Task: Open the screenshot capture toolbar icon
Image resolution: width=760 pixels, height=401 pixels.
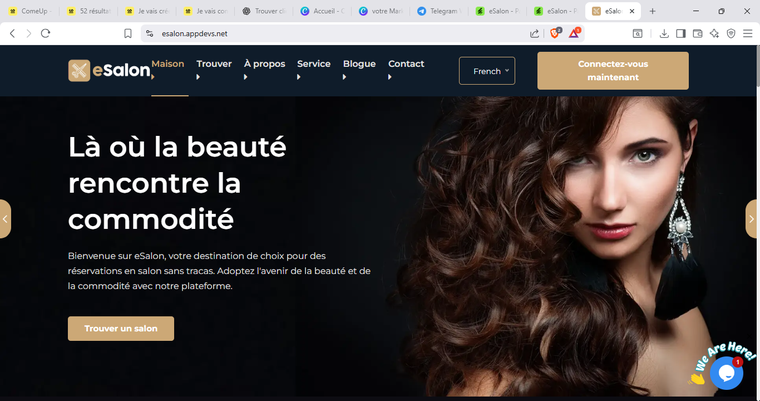Action: (x=638, y=33)
